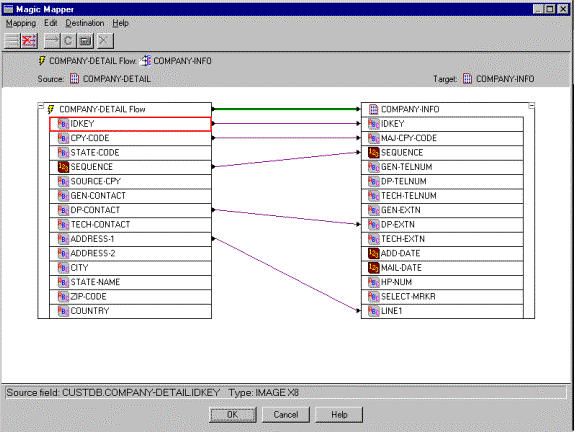Open the Destination menu
The image size is (575, 433).
point(85,23)
